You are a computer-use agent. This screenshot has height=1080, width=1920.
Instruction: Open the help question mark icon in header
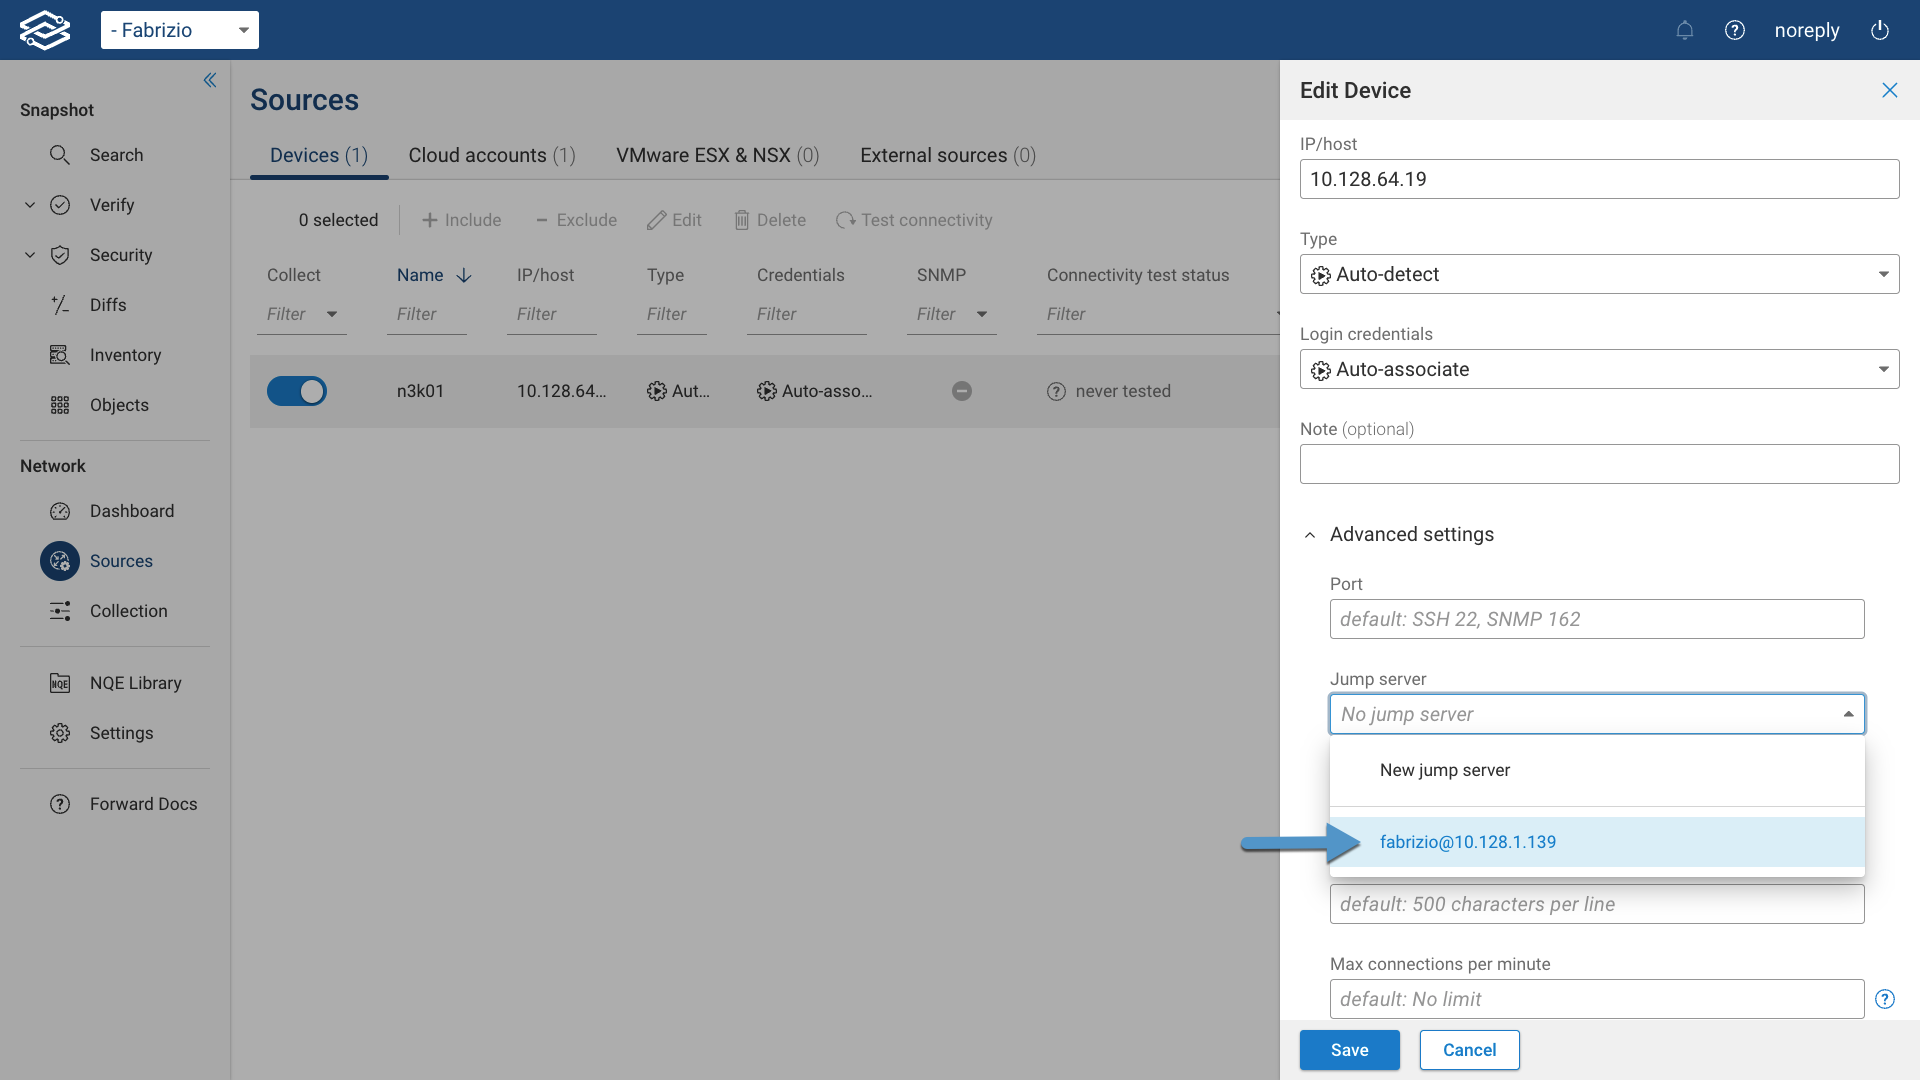tap(1735, 30)
